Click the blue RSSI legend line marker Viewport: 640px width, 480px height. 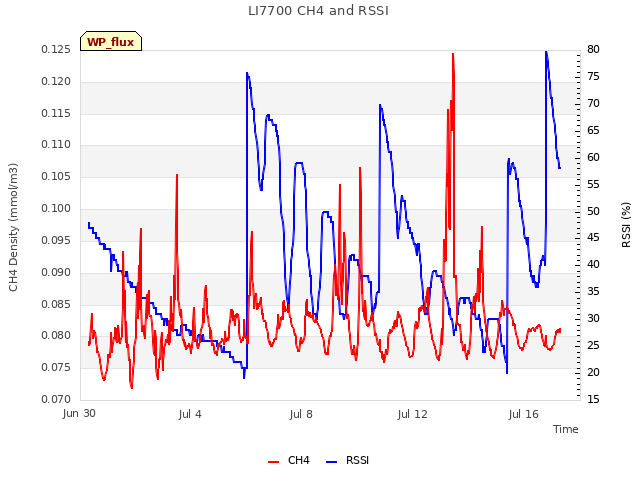(x=331, y=462)
